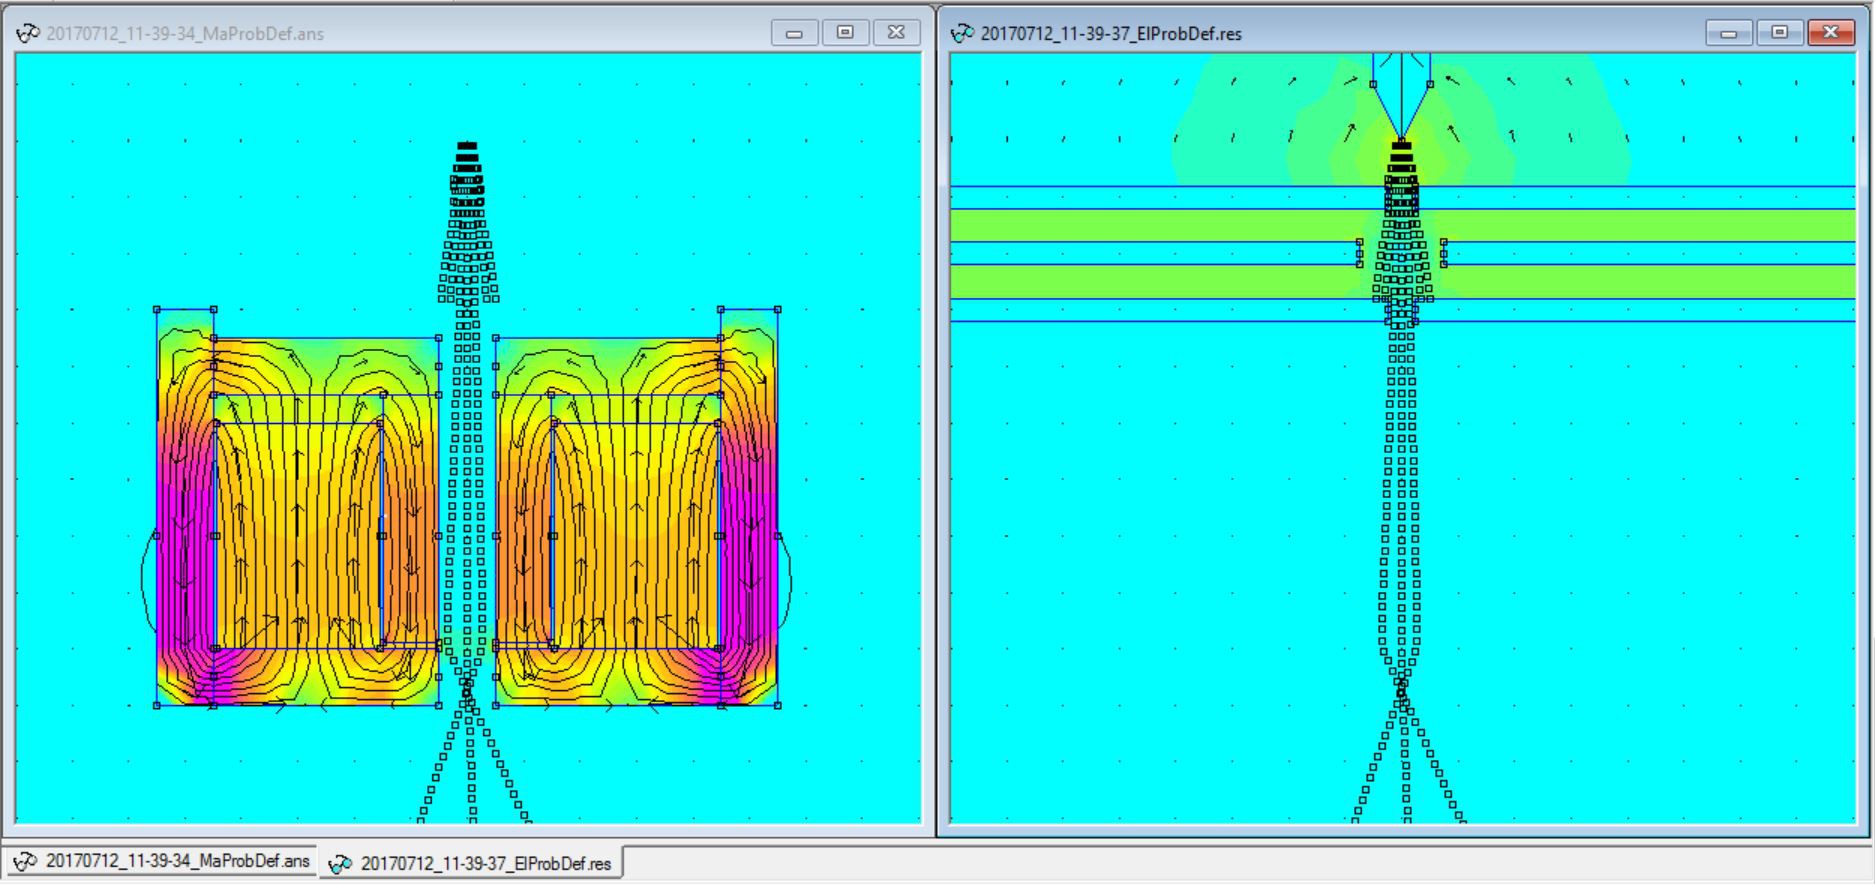Minimize the ElProbDef.res window
This screenshot has width=1875, height=884.
click(1729, 33)
